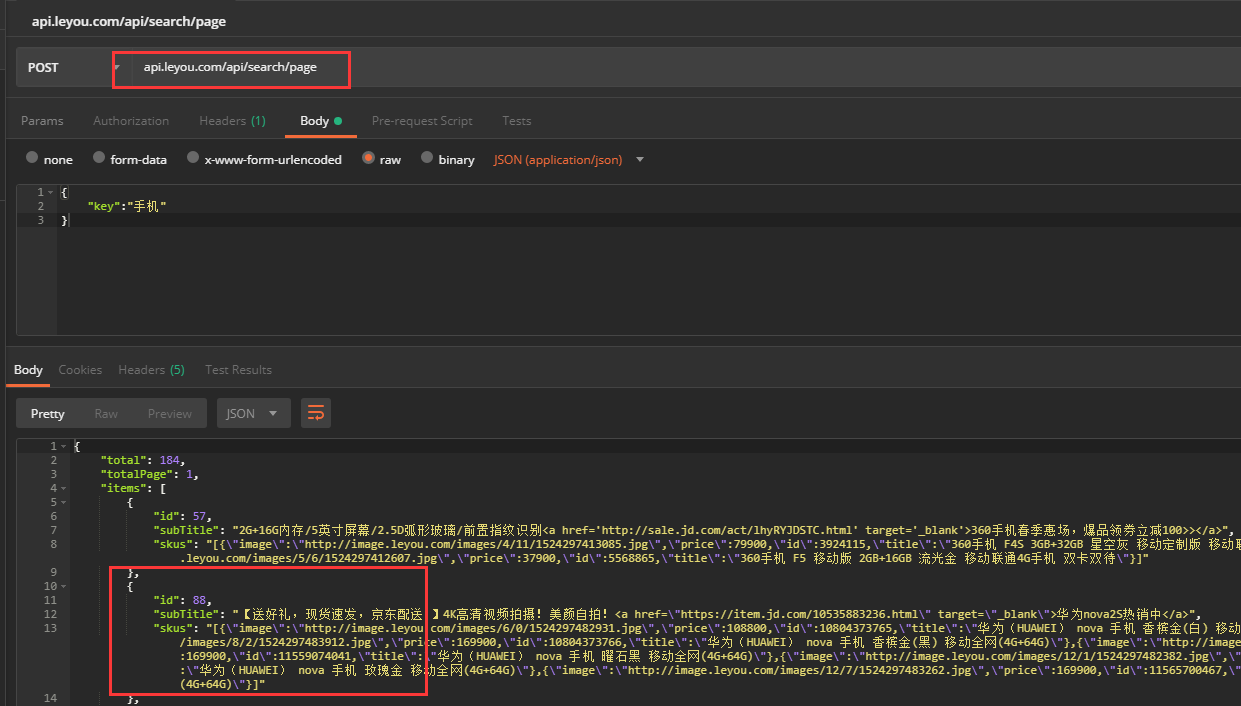The width and height of the screenshot is (1241, 706).
Task: Click the "totalPage": 1 response line
Action: [149, 474]
